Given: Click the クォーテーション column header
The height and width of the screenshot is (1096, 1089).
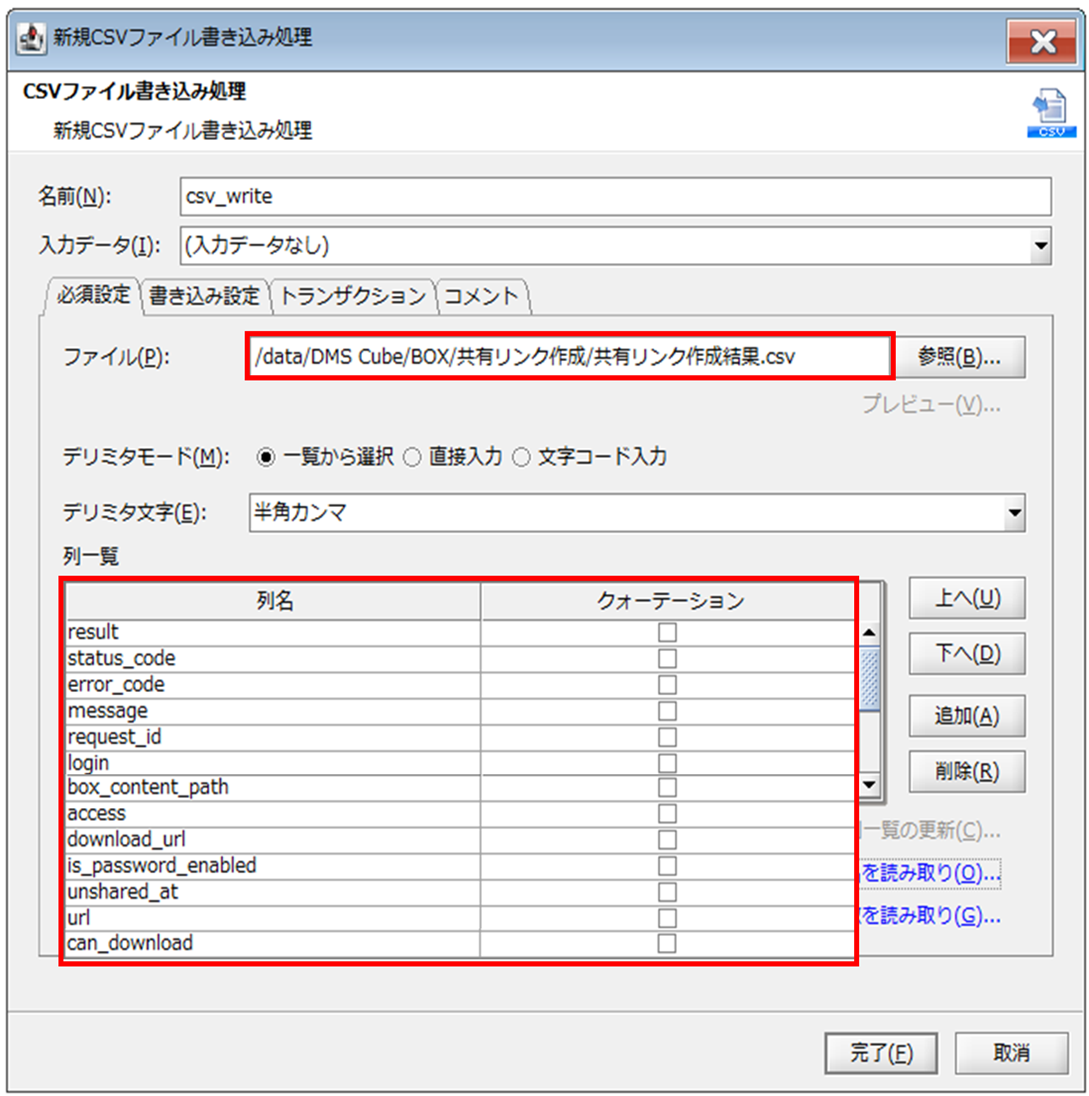Looking at the screenshot, I should tap(668, 601).
